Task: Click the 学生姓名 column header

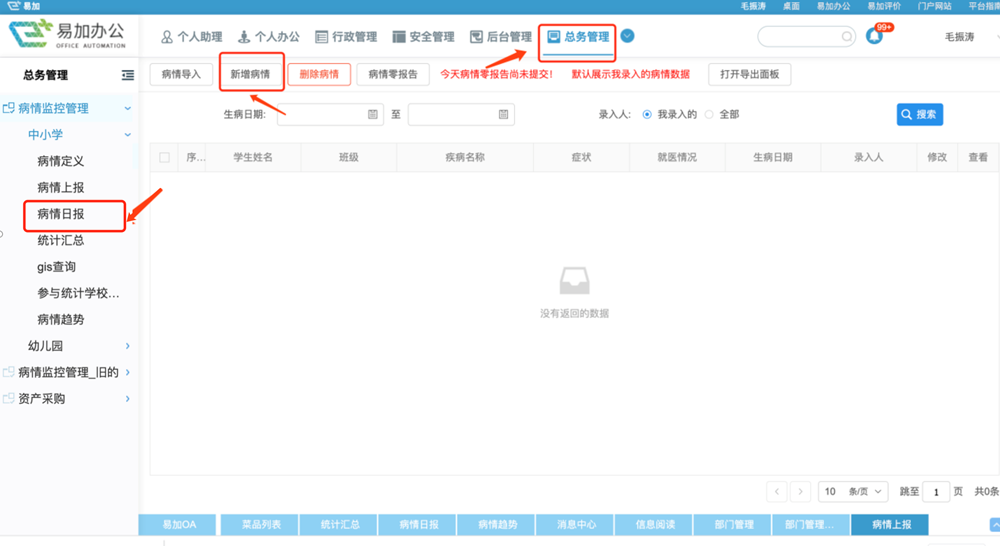Action: pos(253,157)
